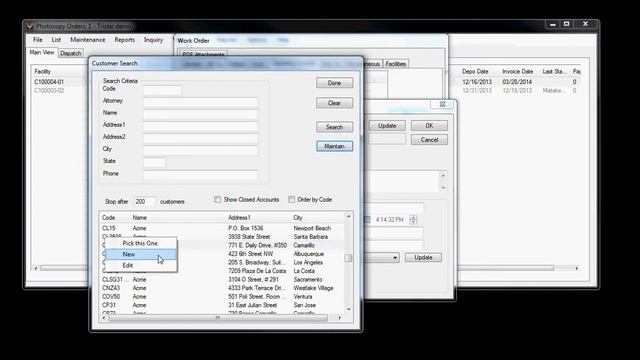Click the Depo Date column header
The width and height of the screenshot is (640, 360).
point(475,71)
